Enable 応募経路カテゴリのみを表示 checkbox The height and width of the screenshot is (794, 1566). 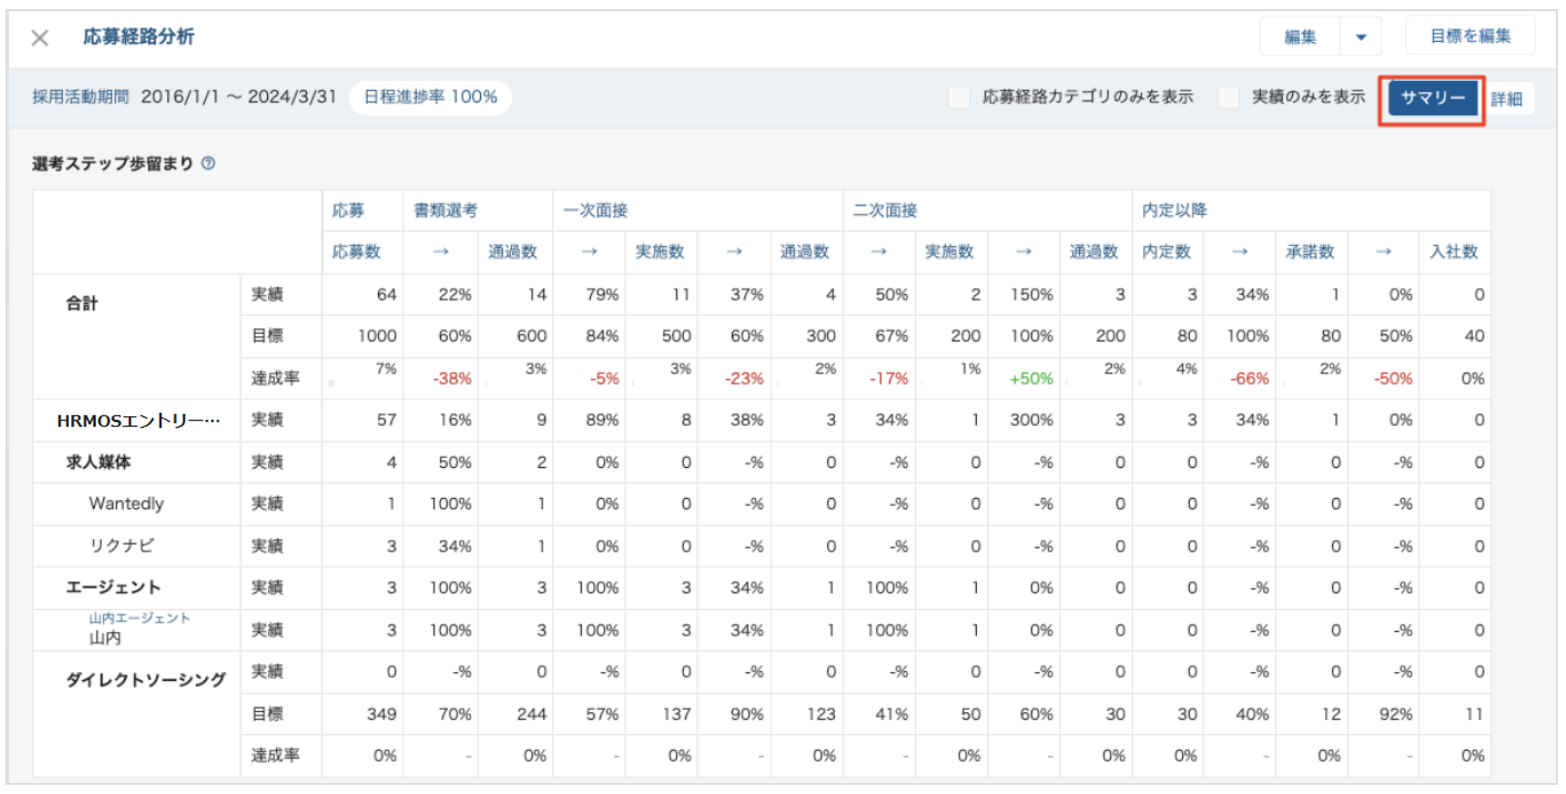point(959,97)
